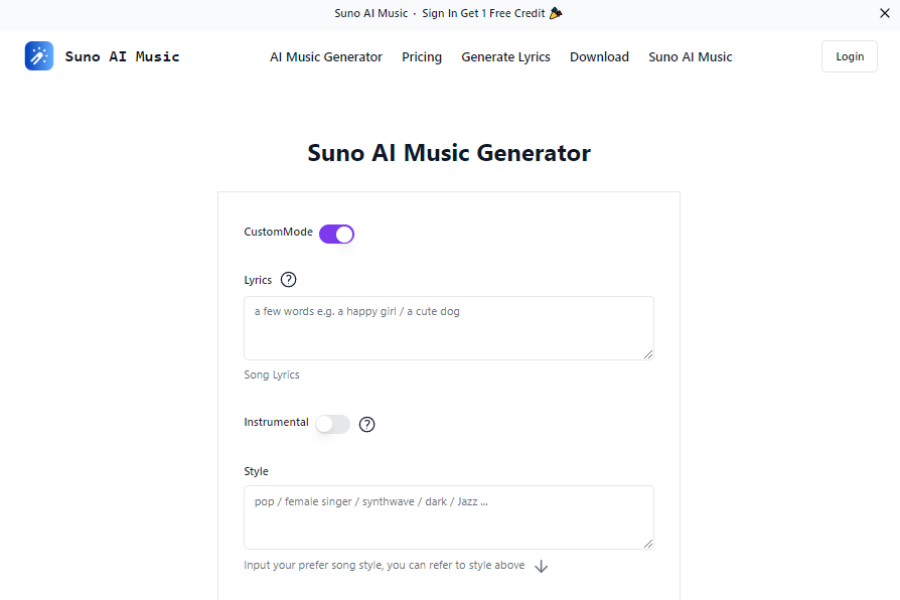This screenshot has width=900, height=600.
Task: Click the Login button
Action: (848, 56)
